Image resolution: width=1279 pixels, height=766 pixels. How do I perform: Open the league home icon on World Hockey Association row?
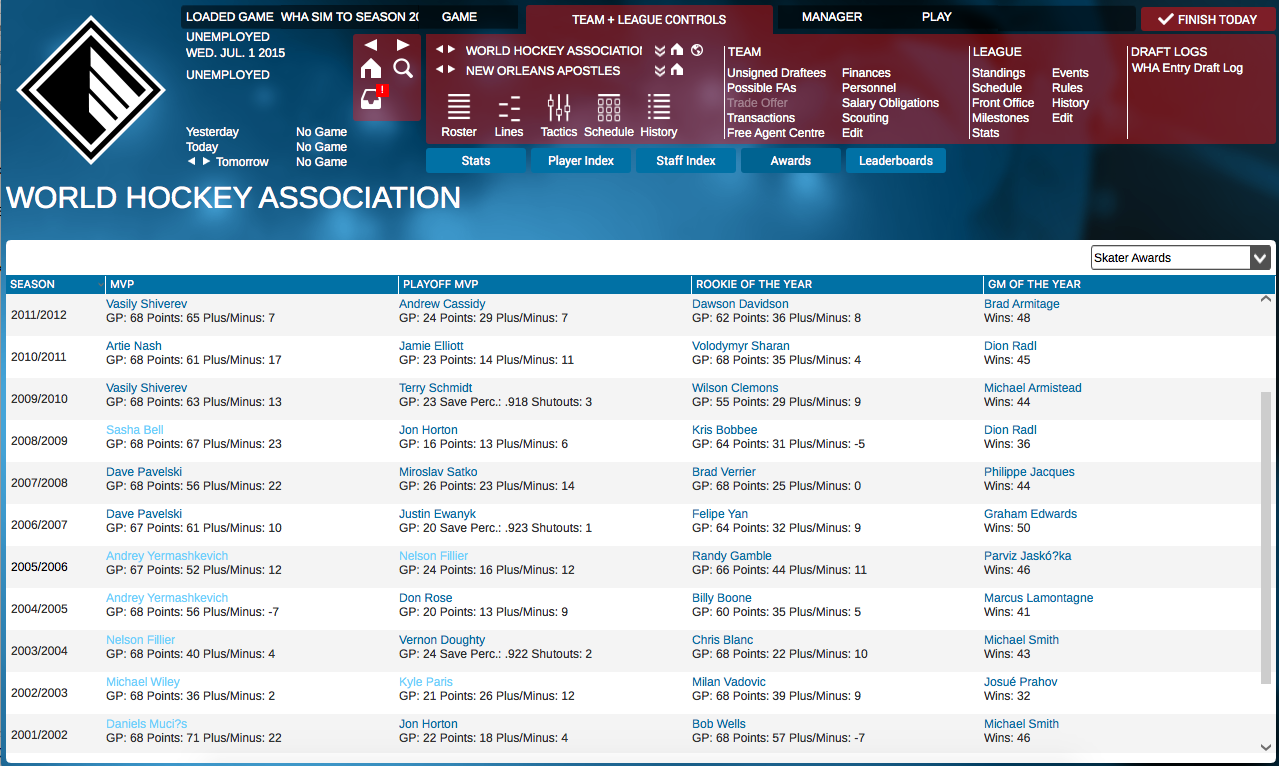(677, 50)
